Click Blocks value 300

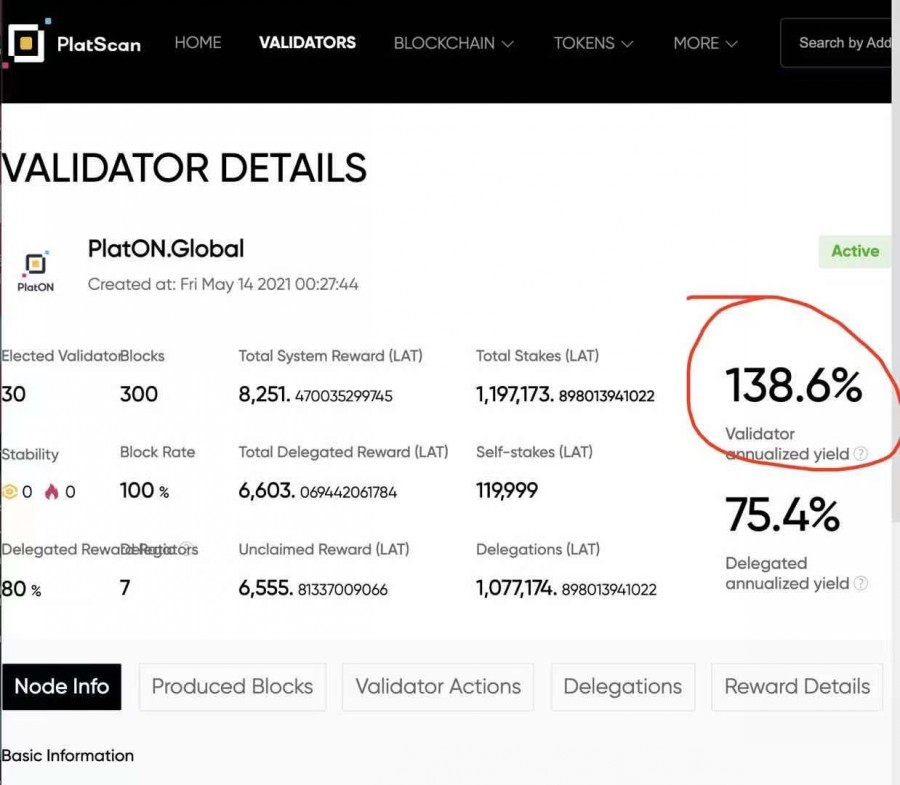point(139,394)
